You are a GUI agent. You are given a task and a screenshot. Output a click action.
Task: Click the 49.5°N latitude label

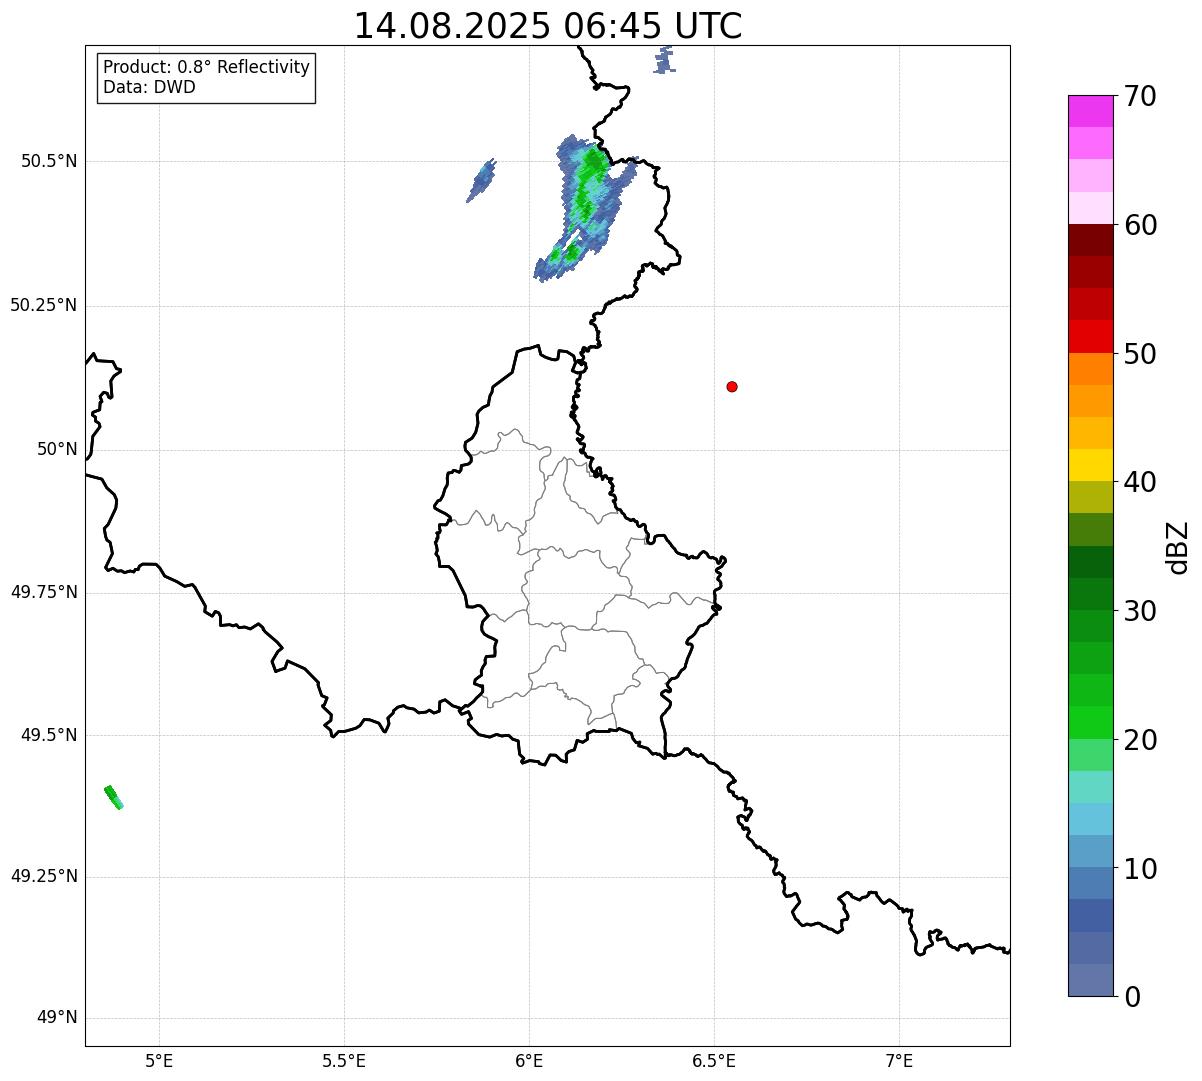click(x=49, y=736)
